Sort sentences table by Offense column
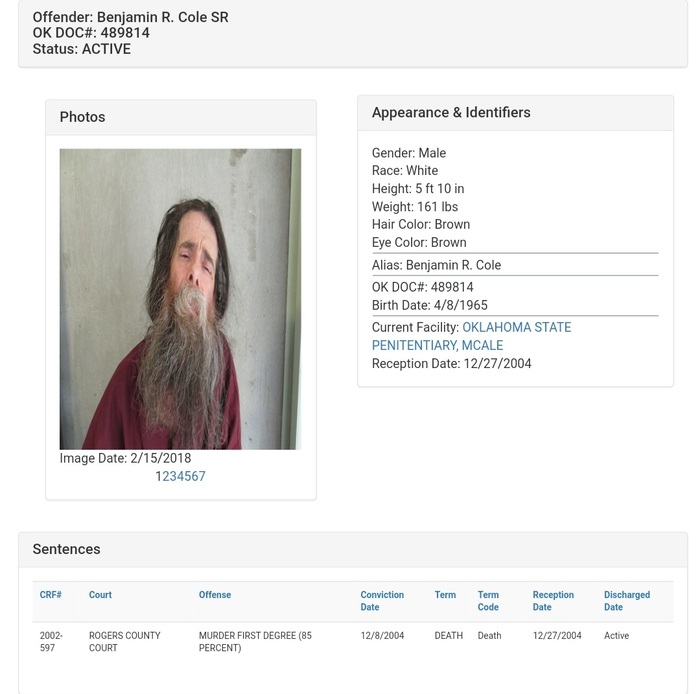Viewport: 700px width, 694px height. [x=215, y=594]
